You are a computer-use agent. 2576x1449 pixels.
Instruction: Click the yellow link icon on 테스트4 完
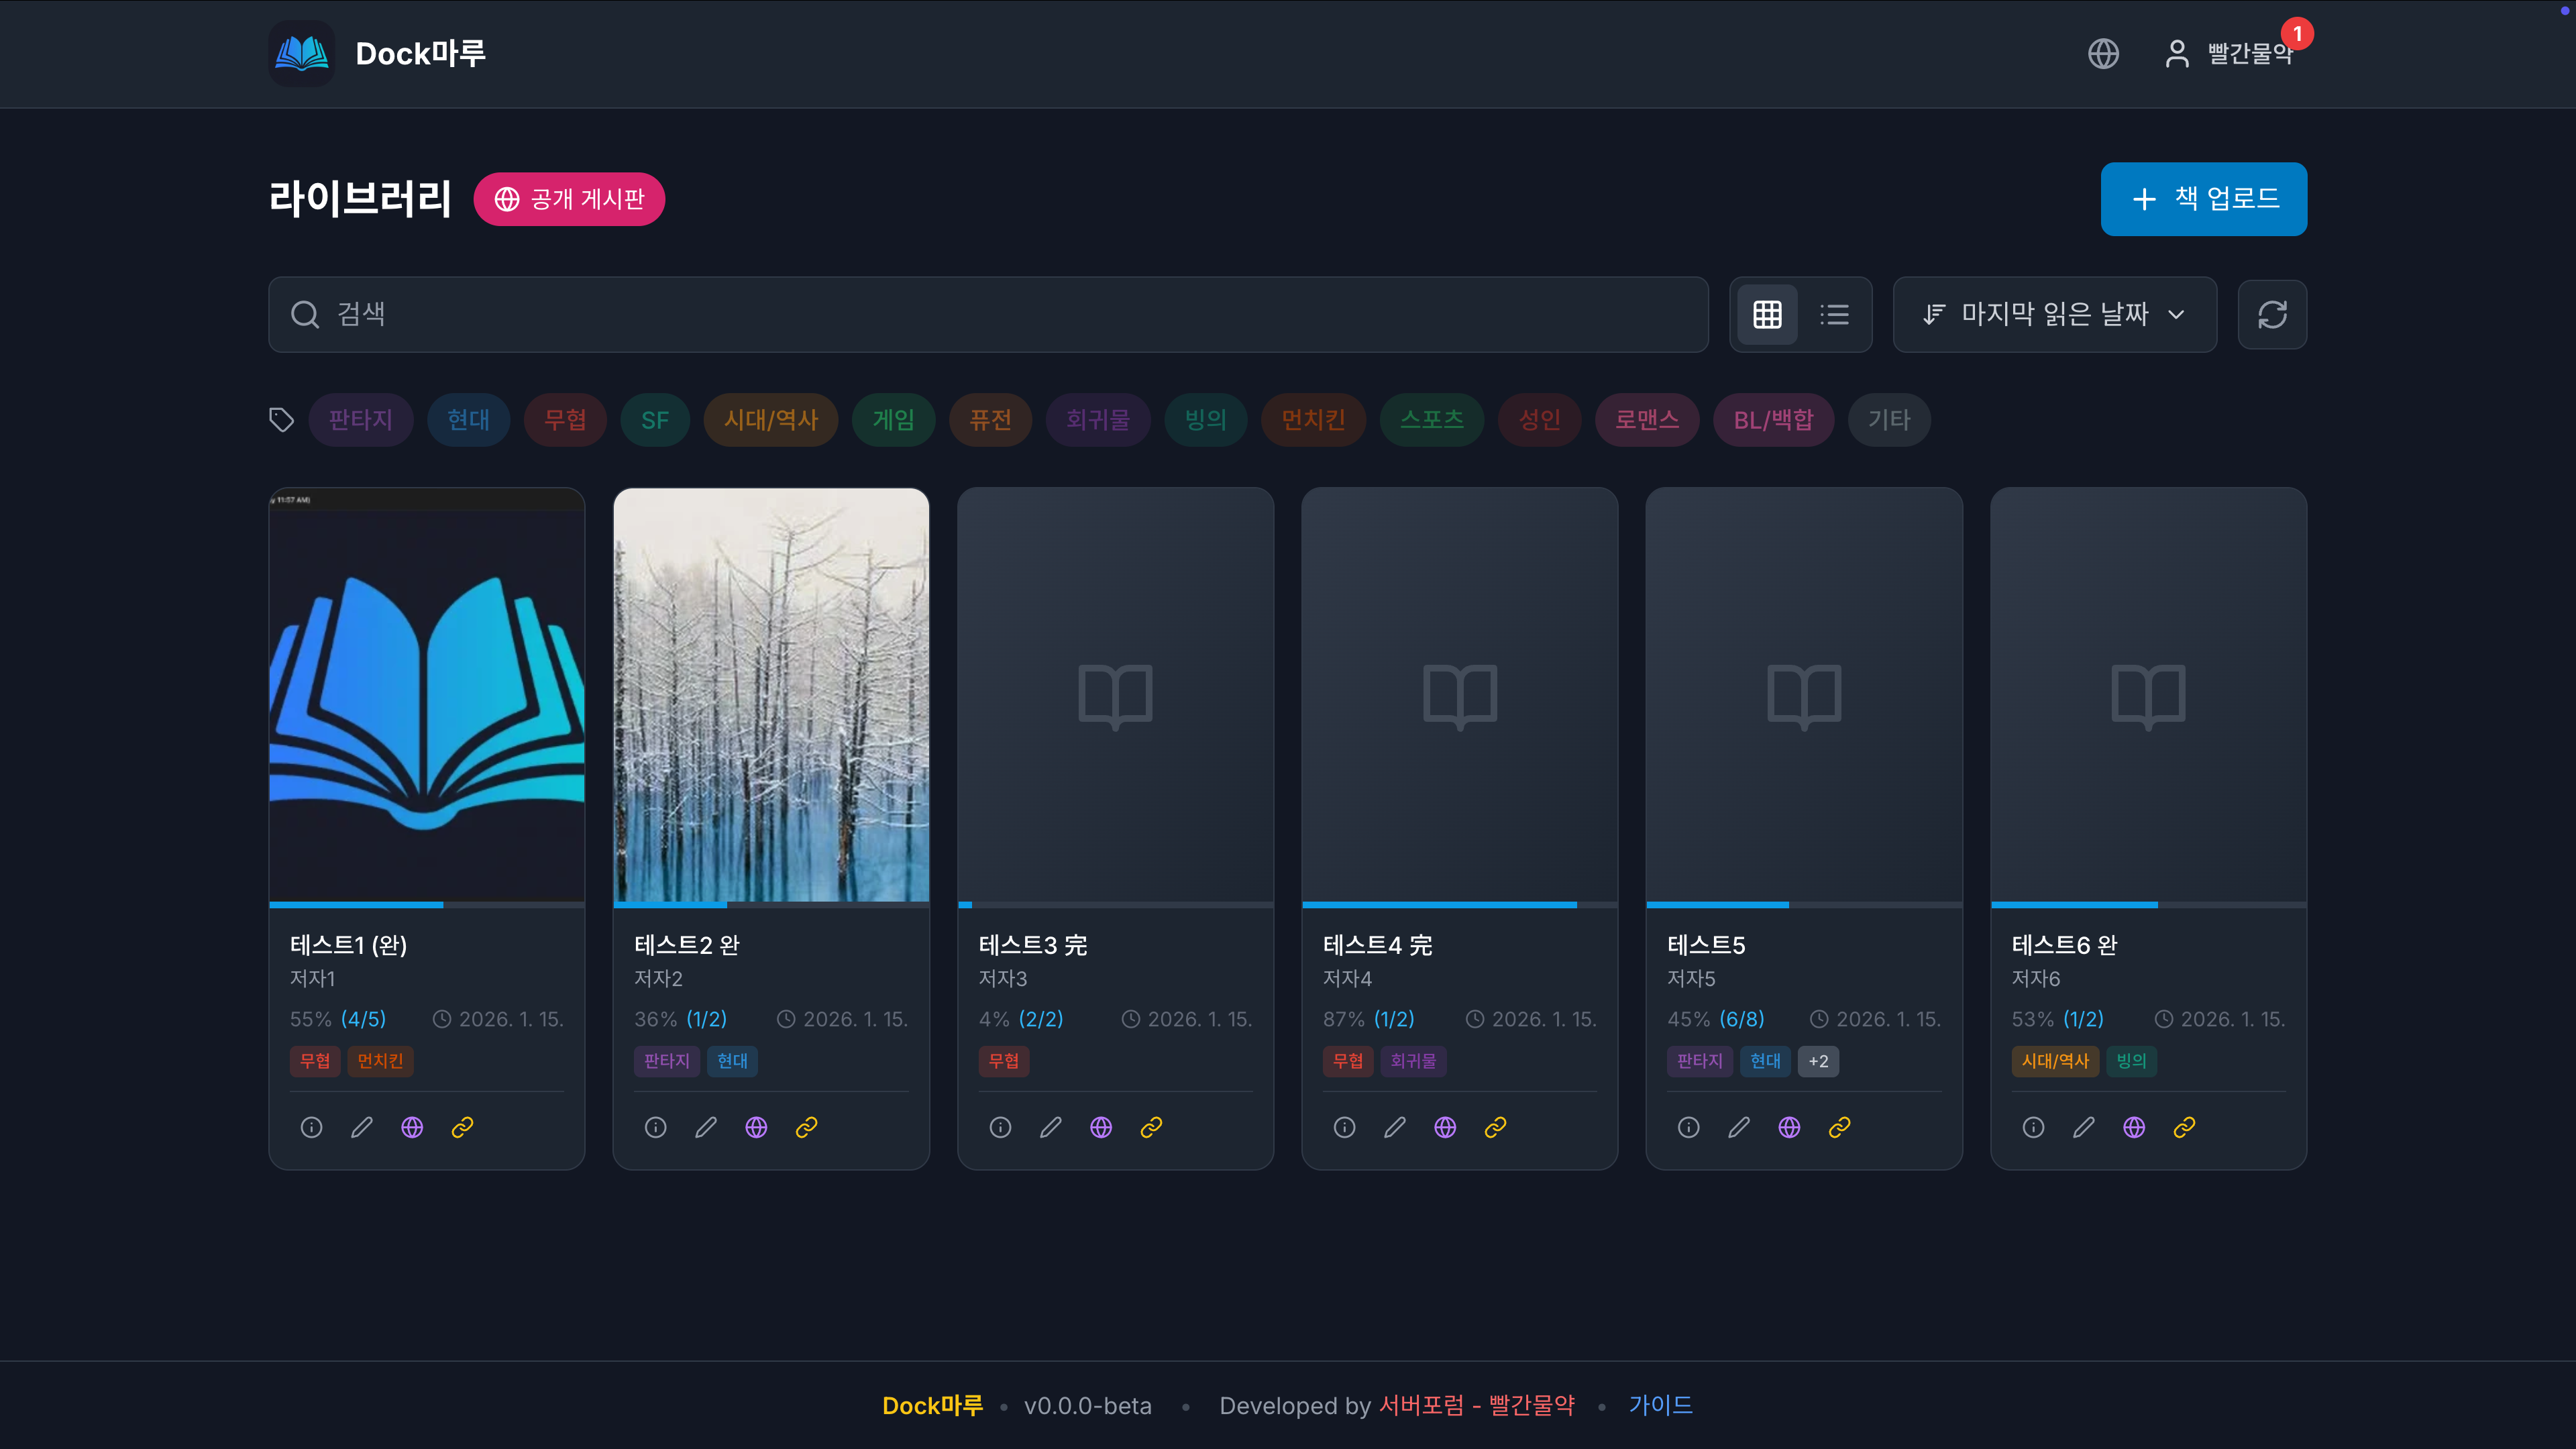[x=1495, y=1127]
